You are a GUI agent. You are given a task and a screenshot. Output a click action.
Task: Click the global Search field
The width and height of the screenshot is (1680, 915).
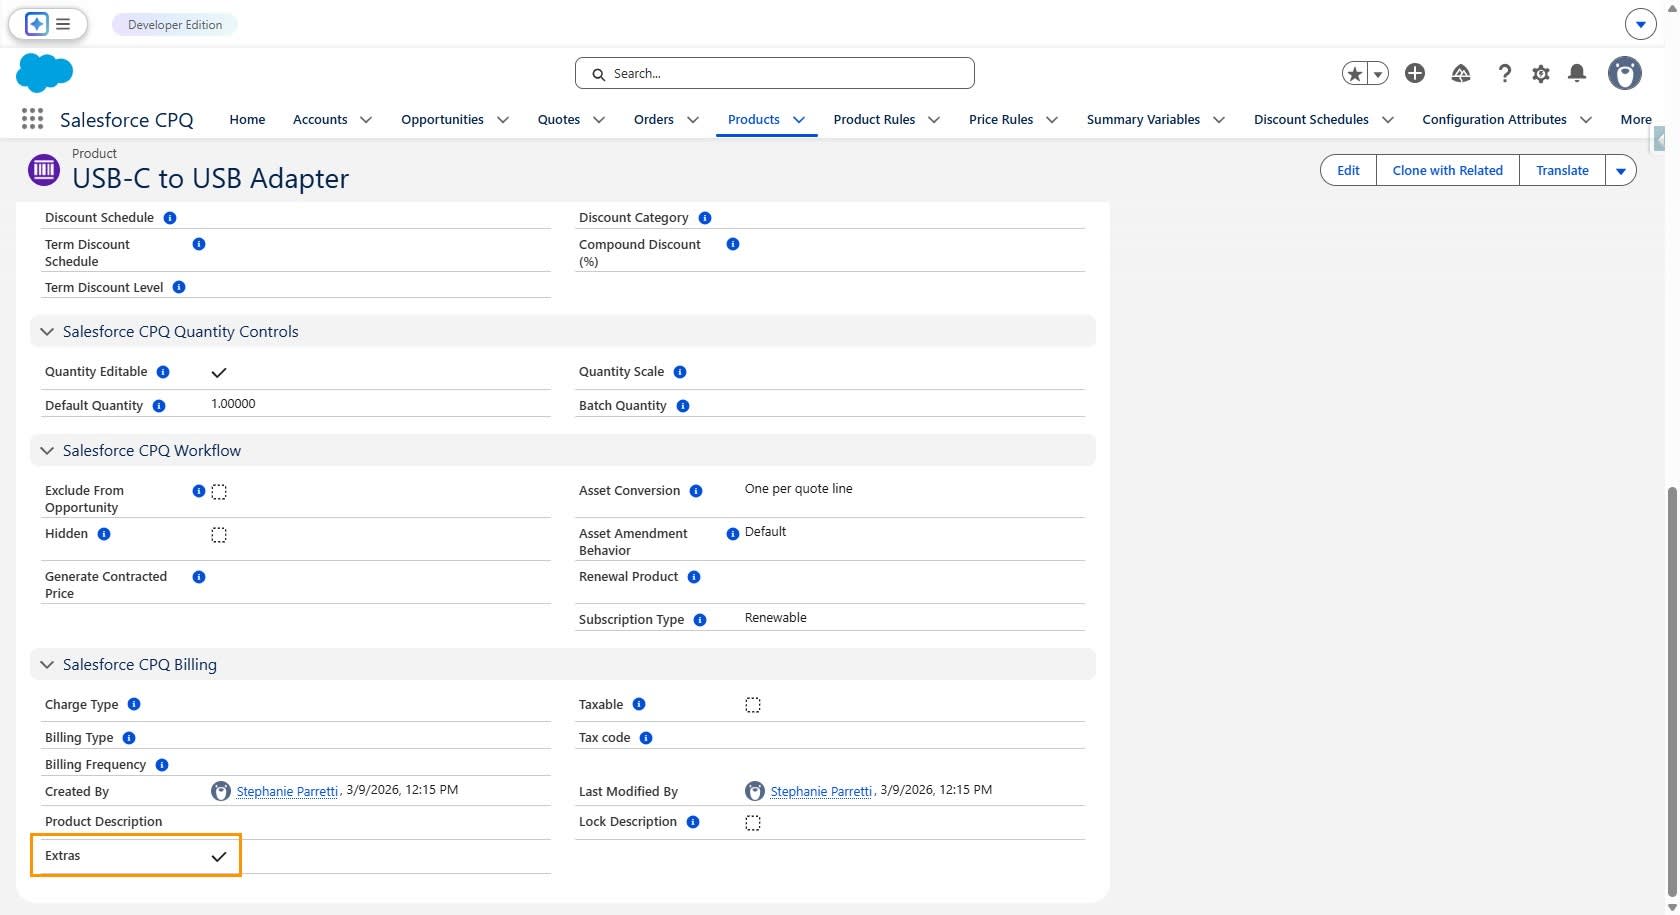[775, 73]
